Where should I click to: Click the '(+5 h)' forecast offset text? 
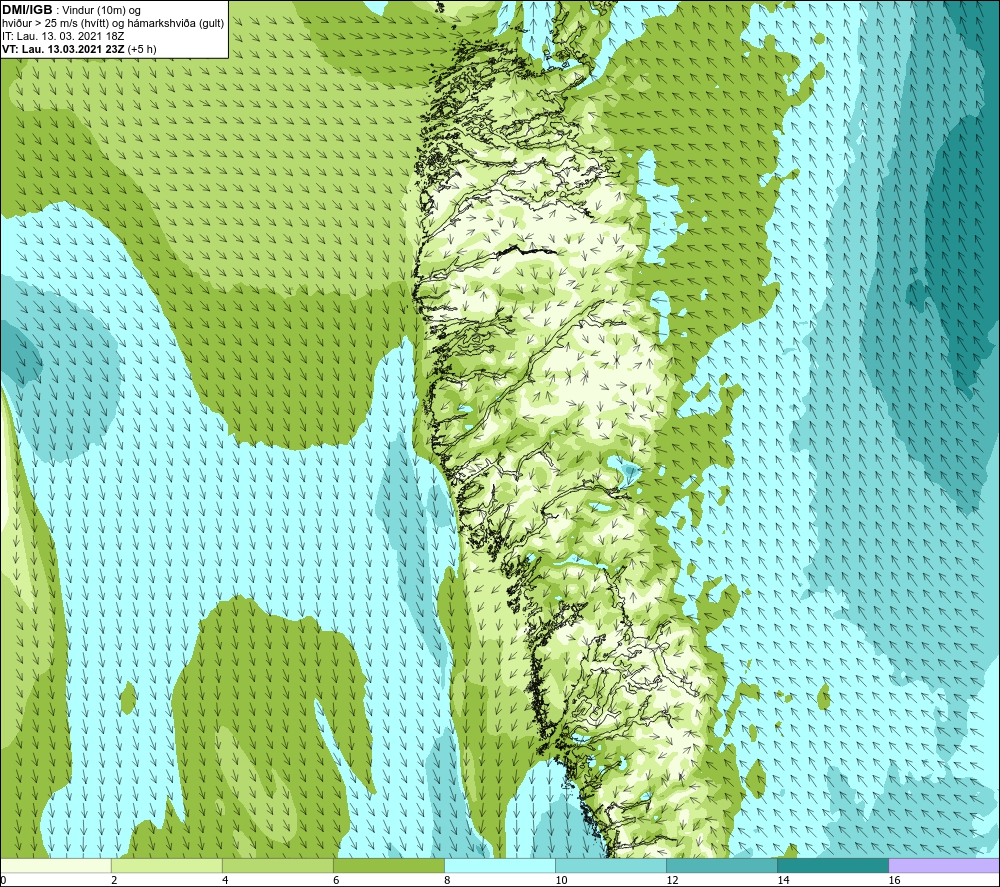tap(142, 49)
